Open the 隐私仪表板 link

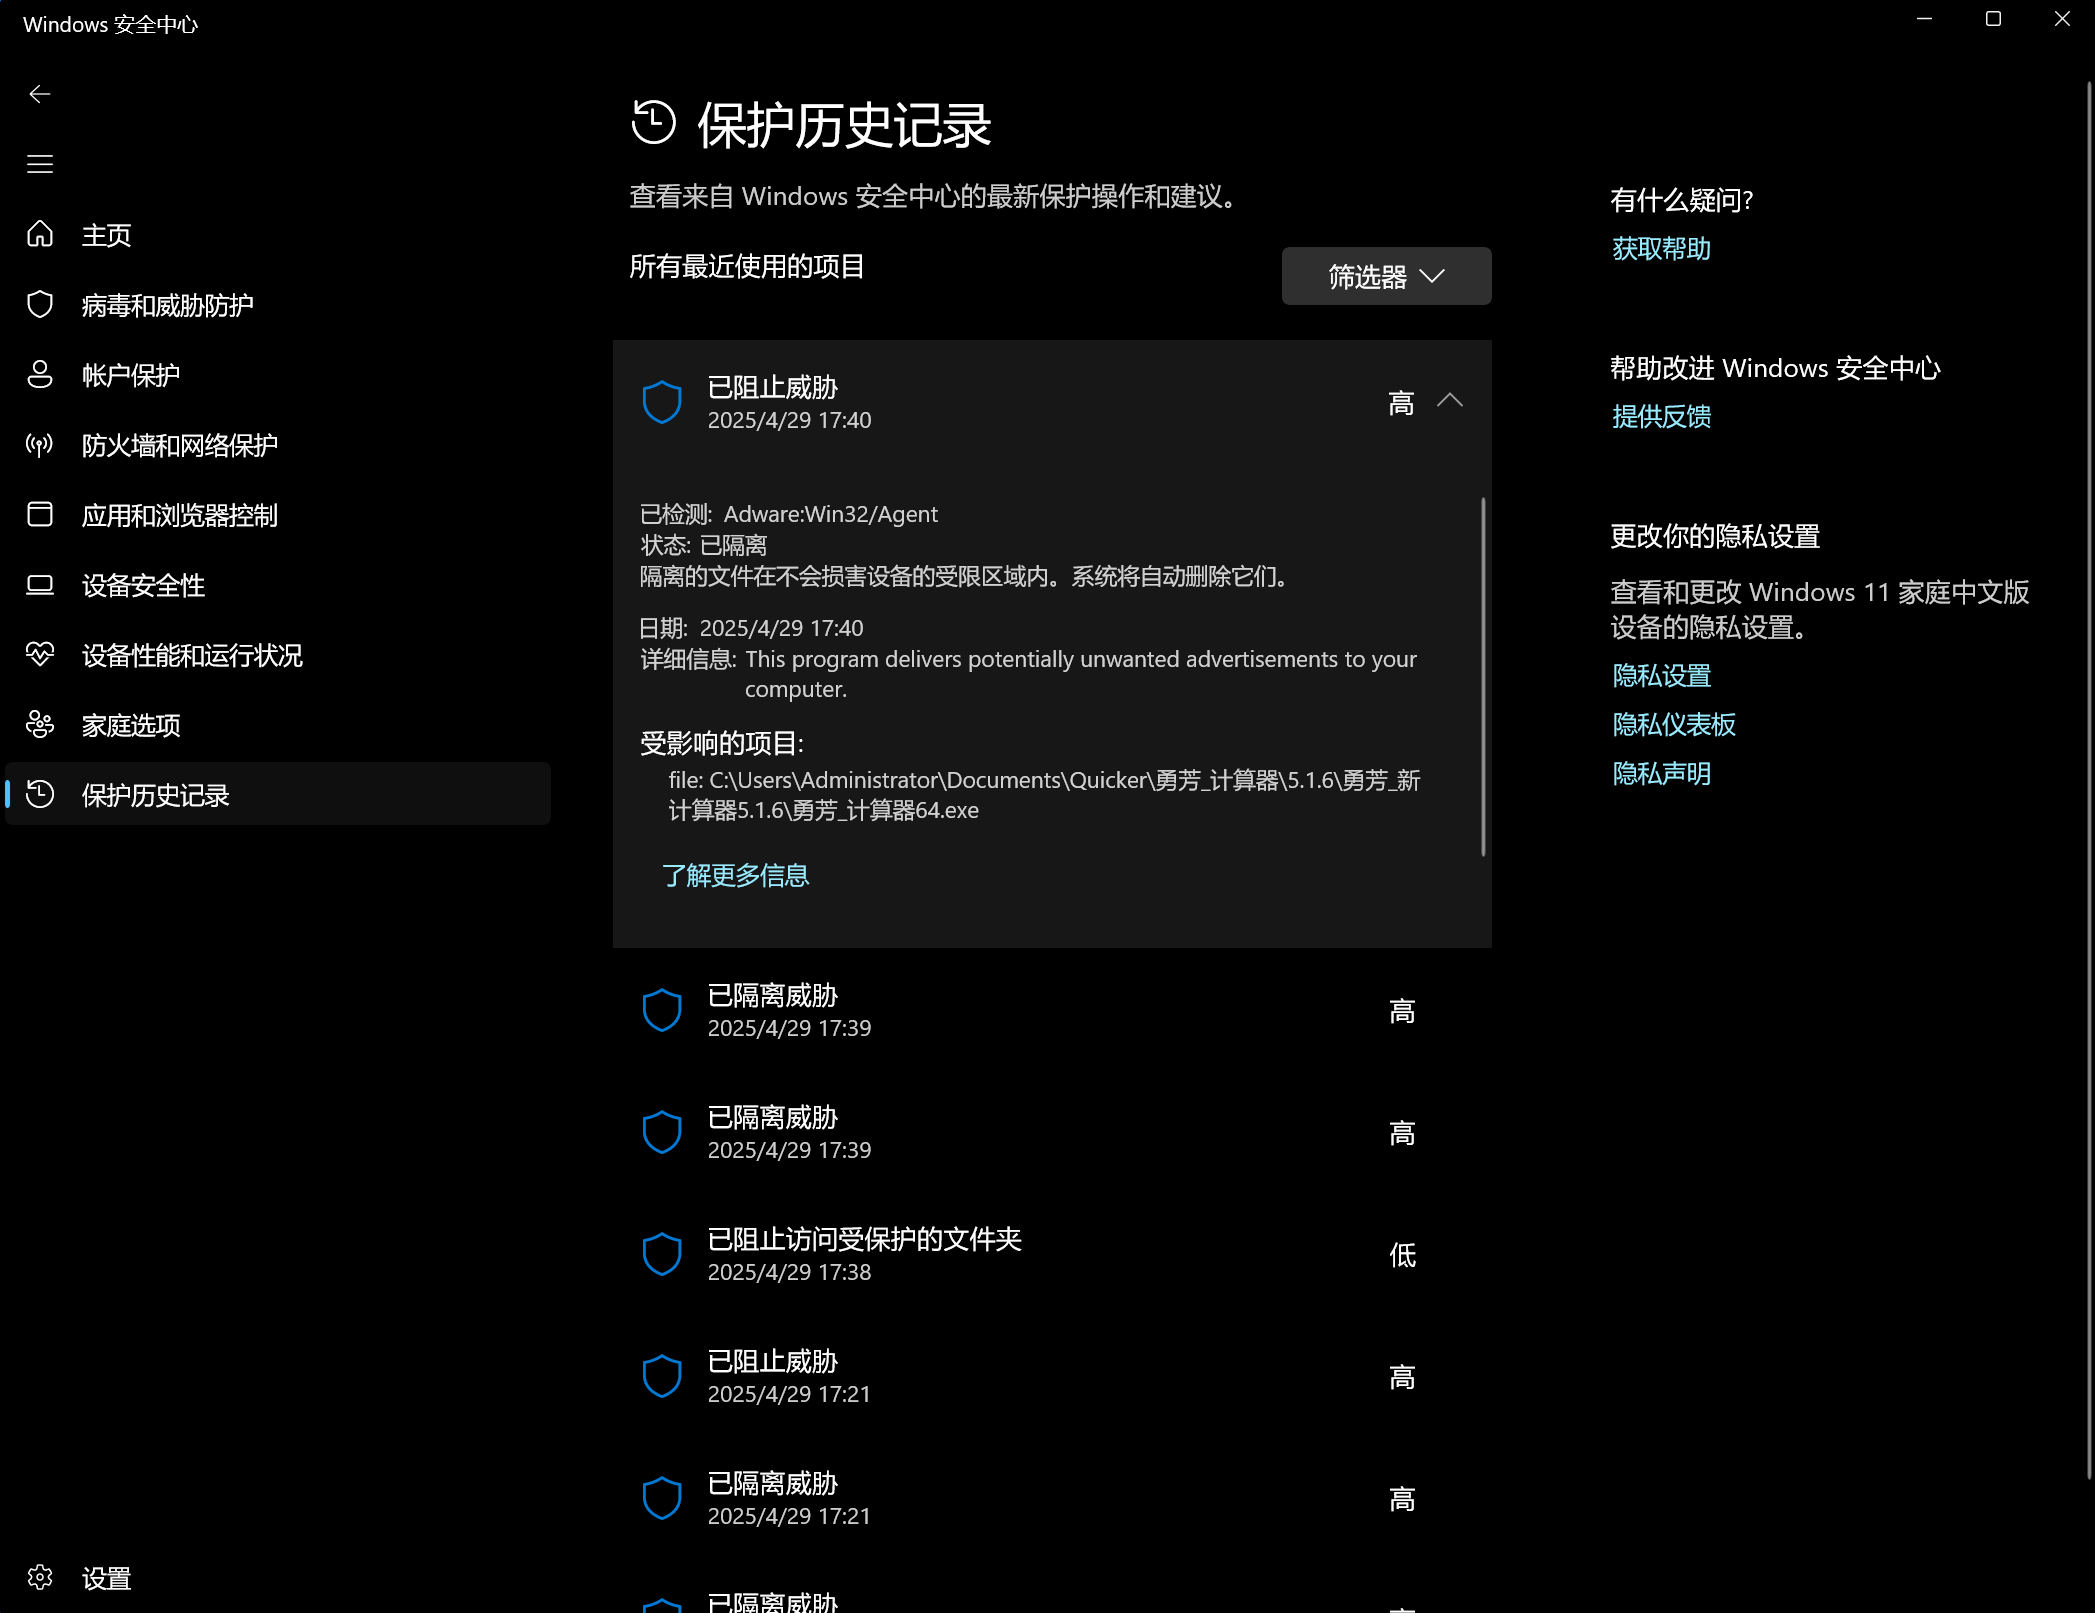(1673, 724)
